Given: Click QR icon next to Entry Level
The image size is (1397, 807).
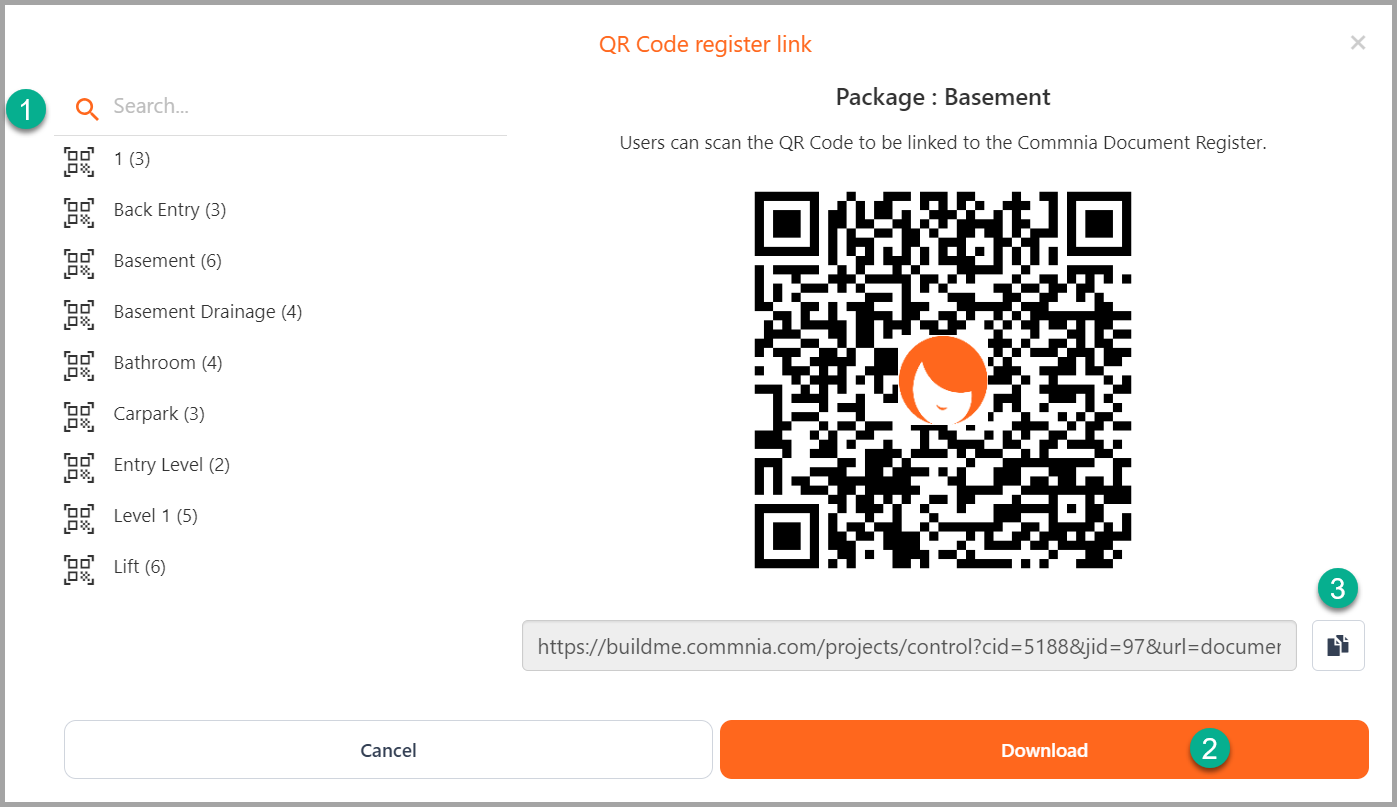Looking at the screenshot, I should pyautogui.click(x=79, y=467).
